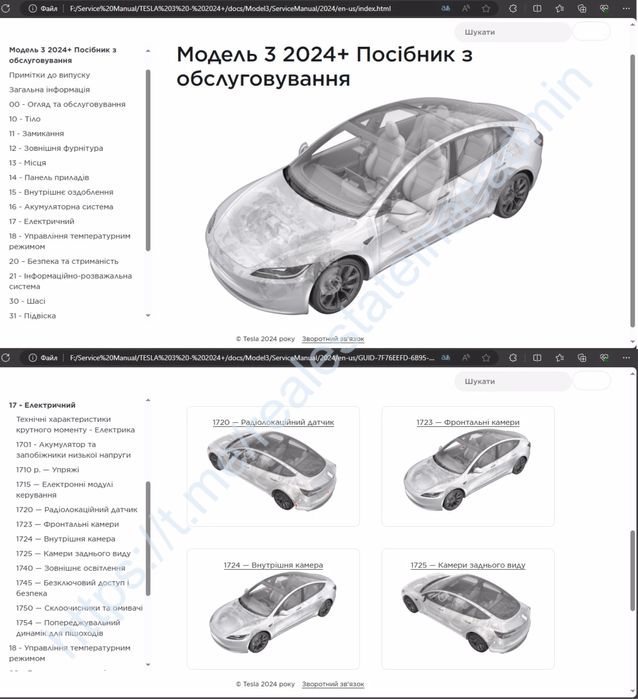Image resolution: width=638 pixels, height=699 pixels.
Task: Open browser essentials heart icon in the top window
Action: click(604, 8)
